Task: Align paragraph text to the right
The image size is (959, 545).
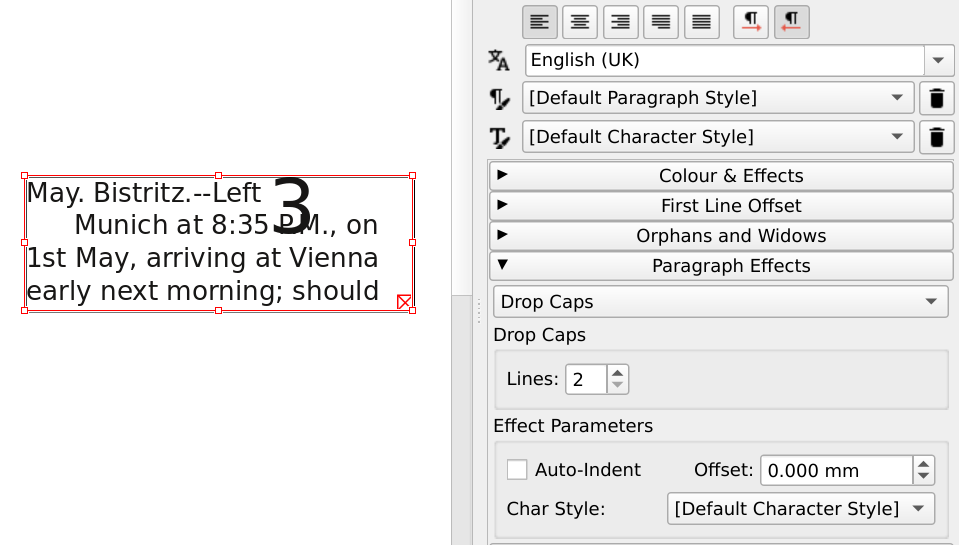Action: tap(621, 21)
